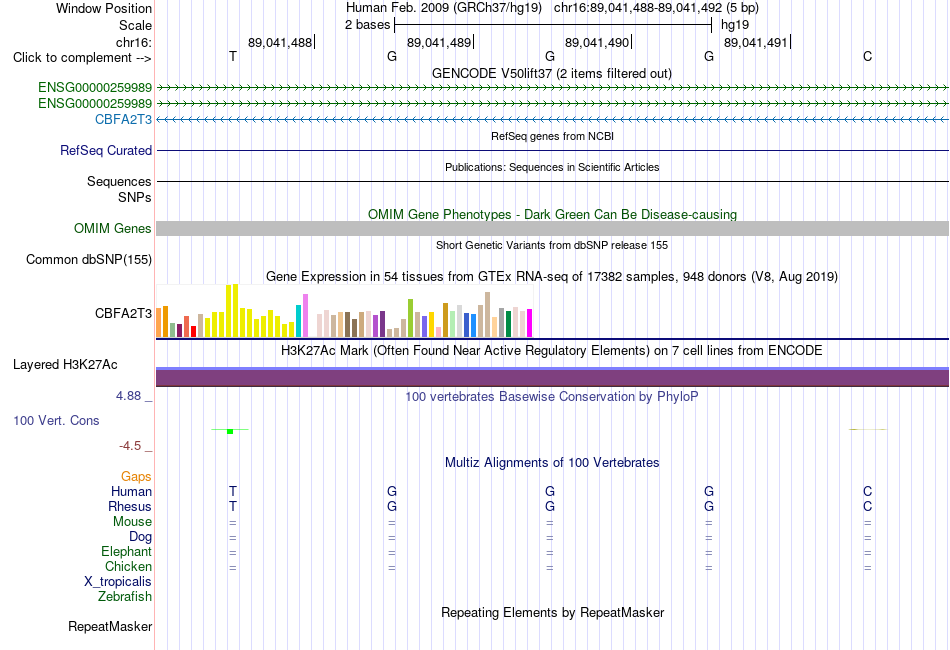Click base C in the sequence row
950x650 pixels.
coord(868,56)
